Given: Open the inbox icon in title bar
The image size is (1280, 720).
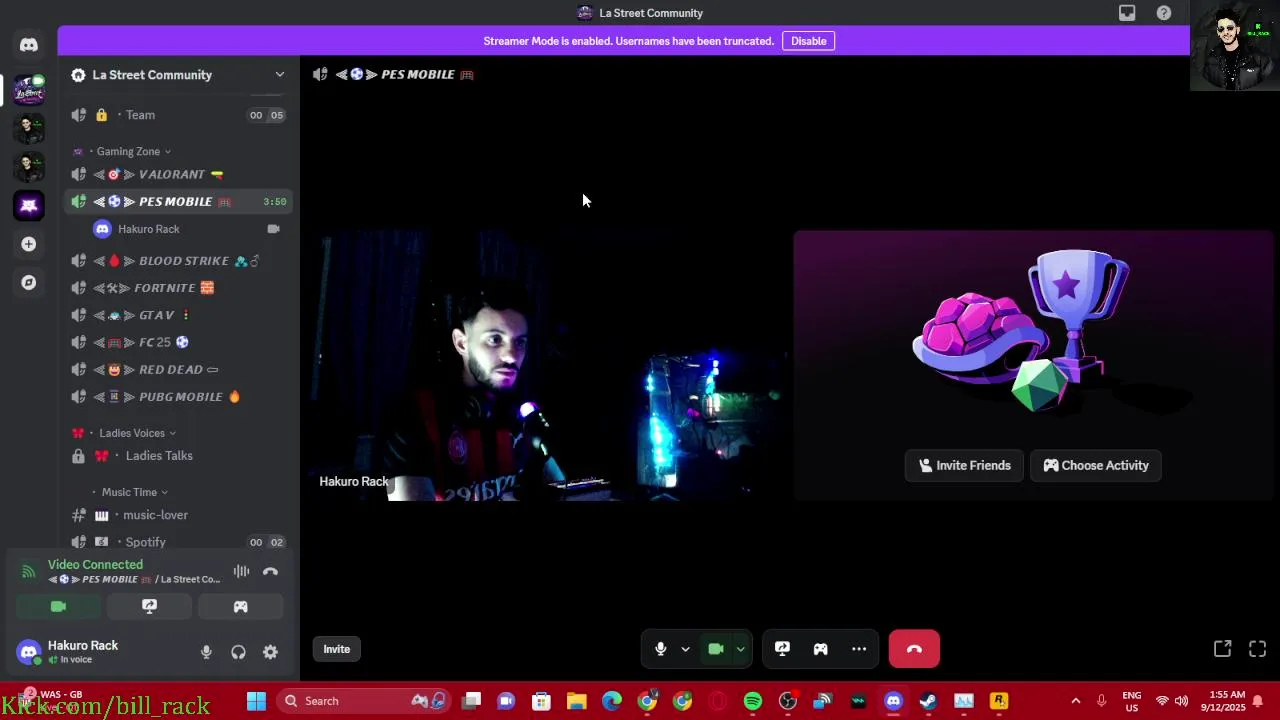Looking at the screenshot, I should coord(1127,13).
